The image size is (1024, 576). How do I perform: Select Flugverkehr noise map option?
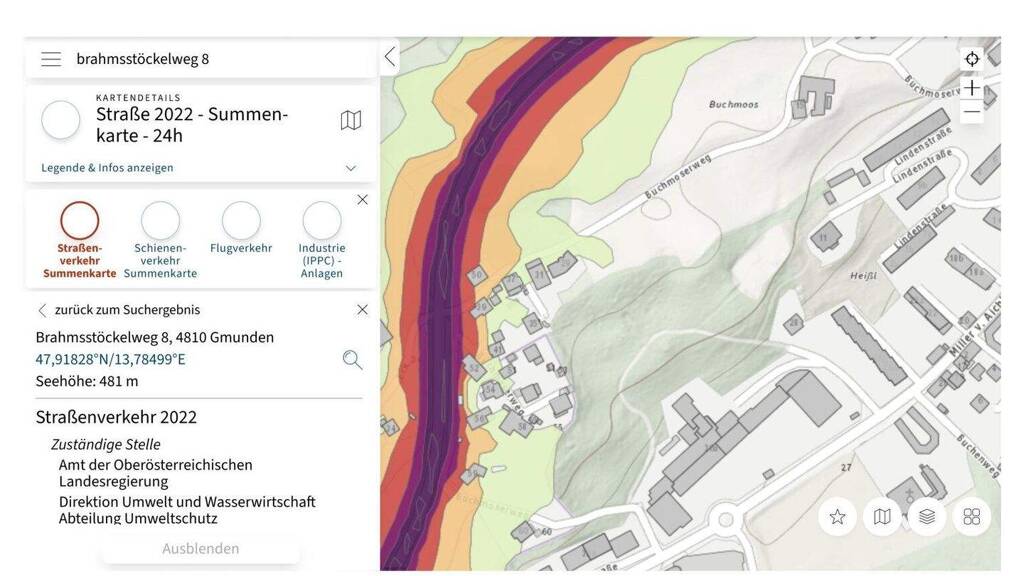[x=241, y=221]
